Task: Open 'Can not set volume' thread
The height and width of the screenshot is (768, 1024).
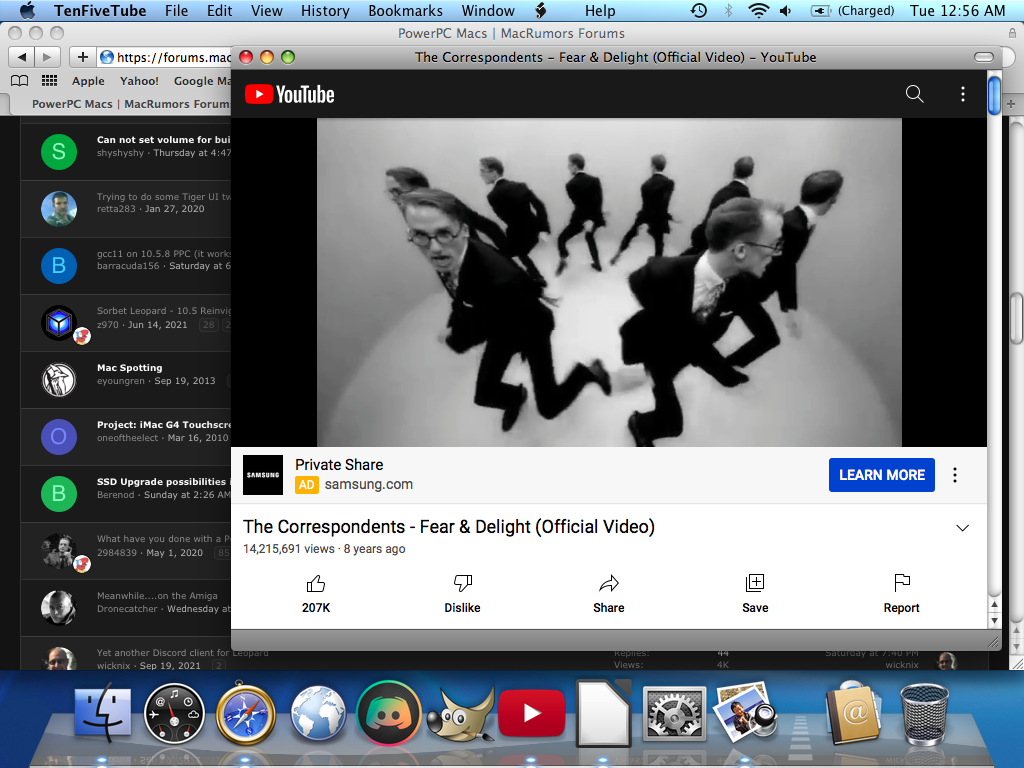Action: pyautogui.click(x=163, y=140)
